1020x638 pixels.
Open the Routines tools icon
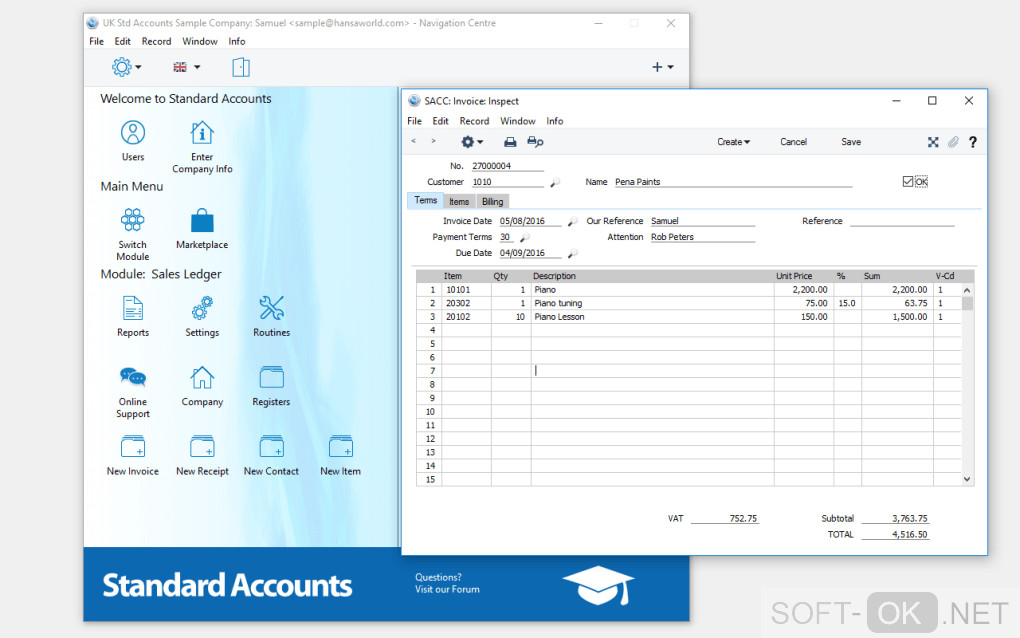coord(271,308)
